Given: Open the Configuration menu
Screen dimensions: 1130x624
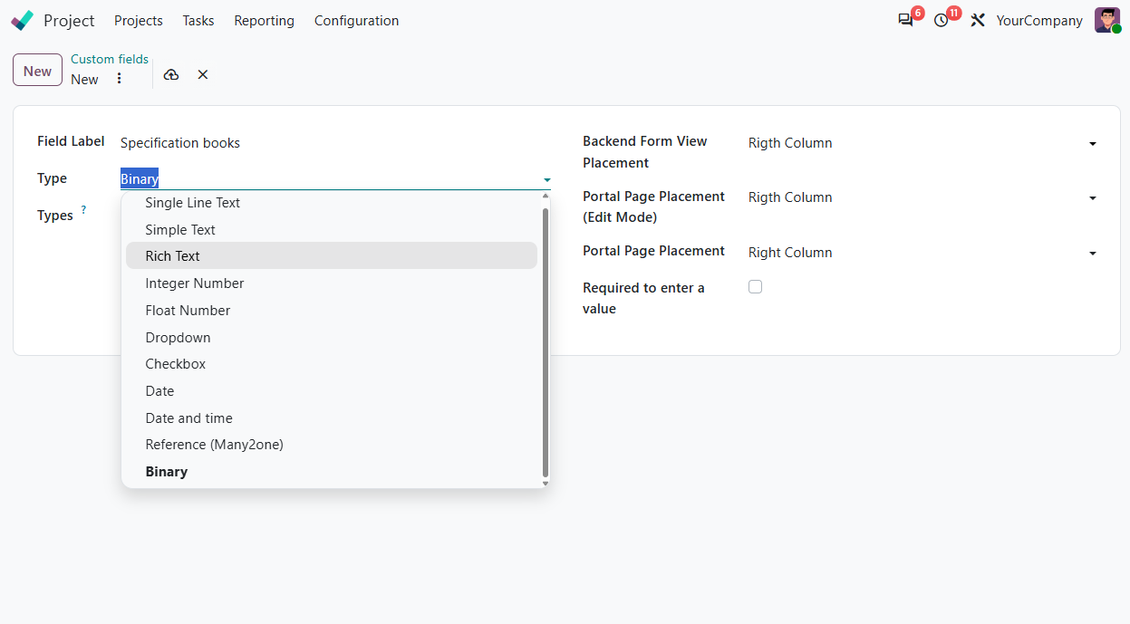Looking at the screenshot, I should click(356, 21).
